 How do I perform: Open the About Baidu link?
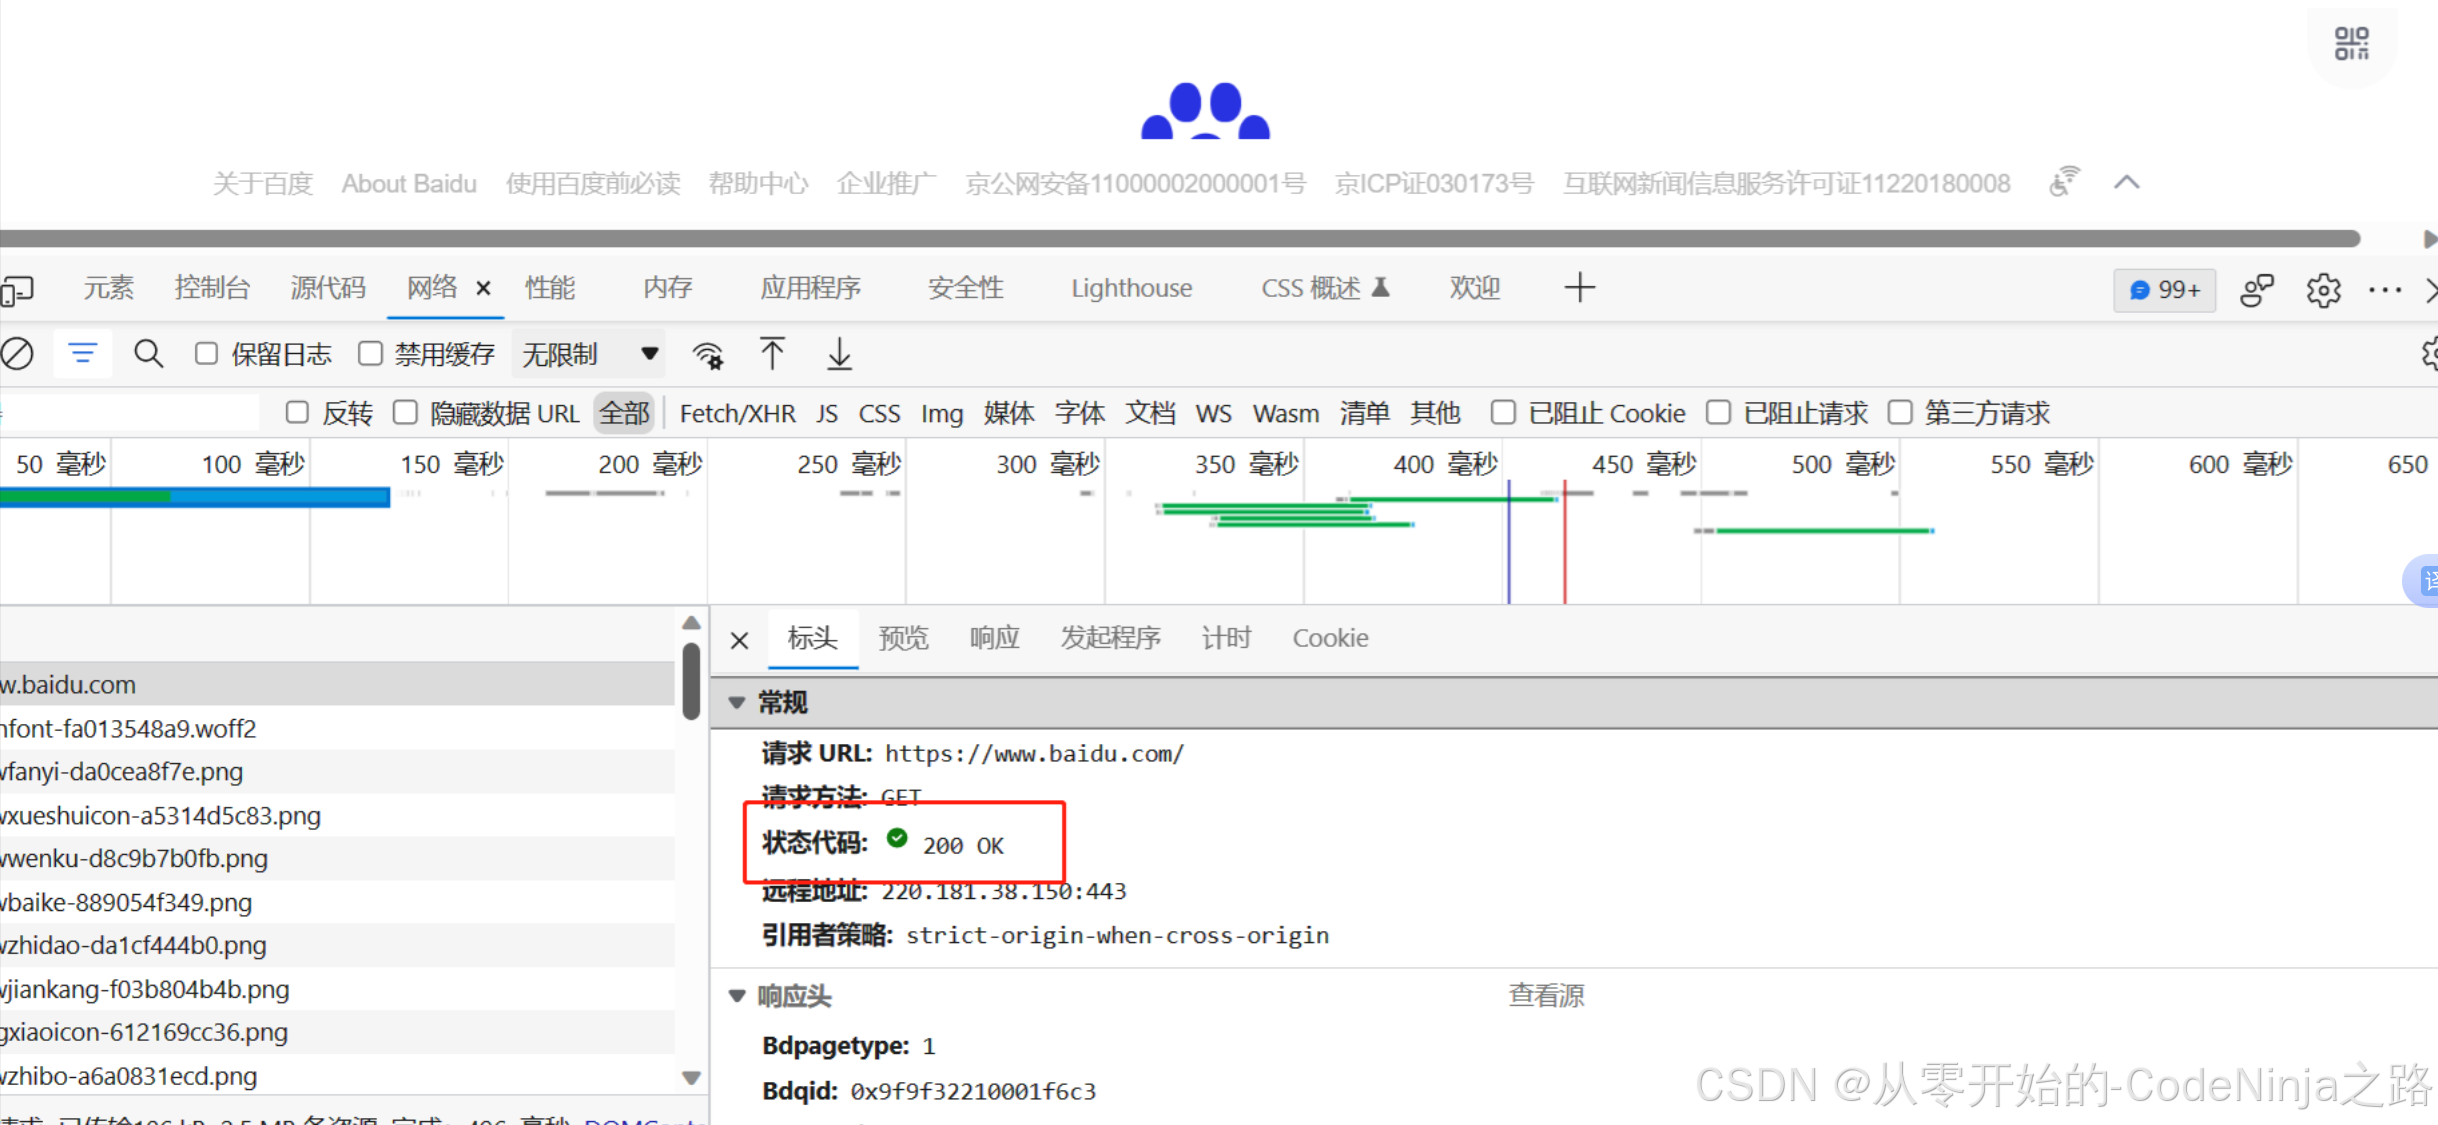(408, 183)
